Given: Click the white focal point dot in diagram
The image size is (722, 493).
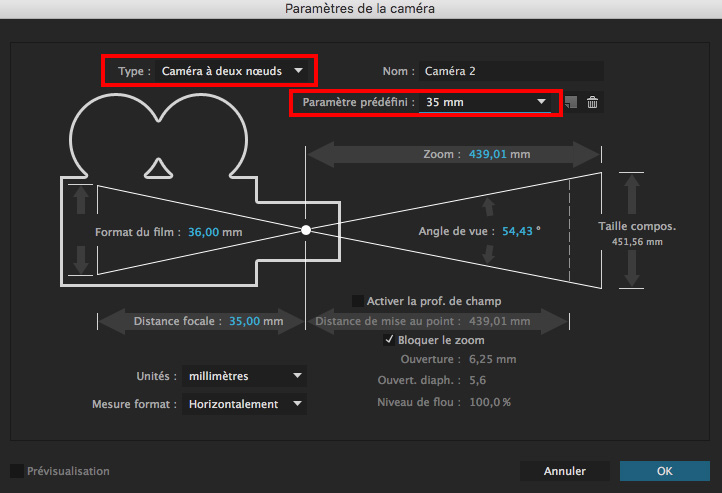Looking at the screenshot, I should pyautogui.click(x=306, y=230).
